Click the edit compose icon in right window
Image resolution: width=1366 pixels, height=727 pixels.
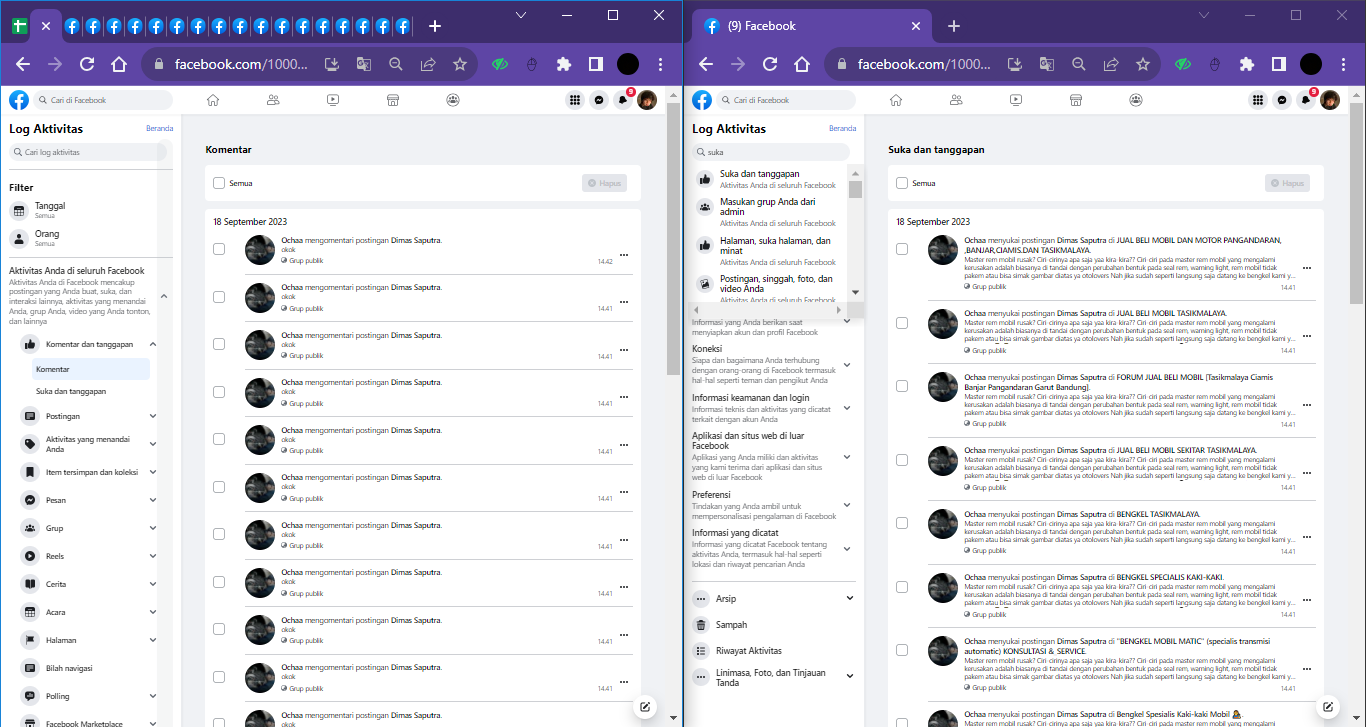coord(1329,707)
